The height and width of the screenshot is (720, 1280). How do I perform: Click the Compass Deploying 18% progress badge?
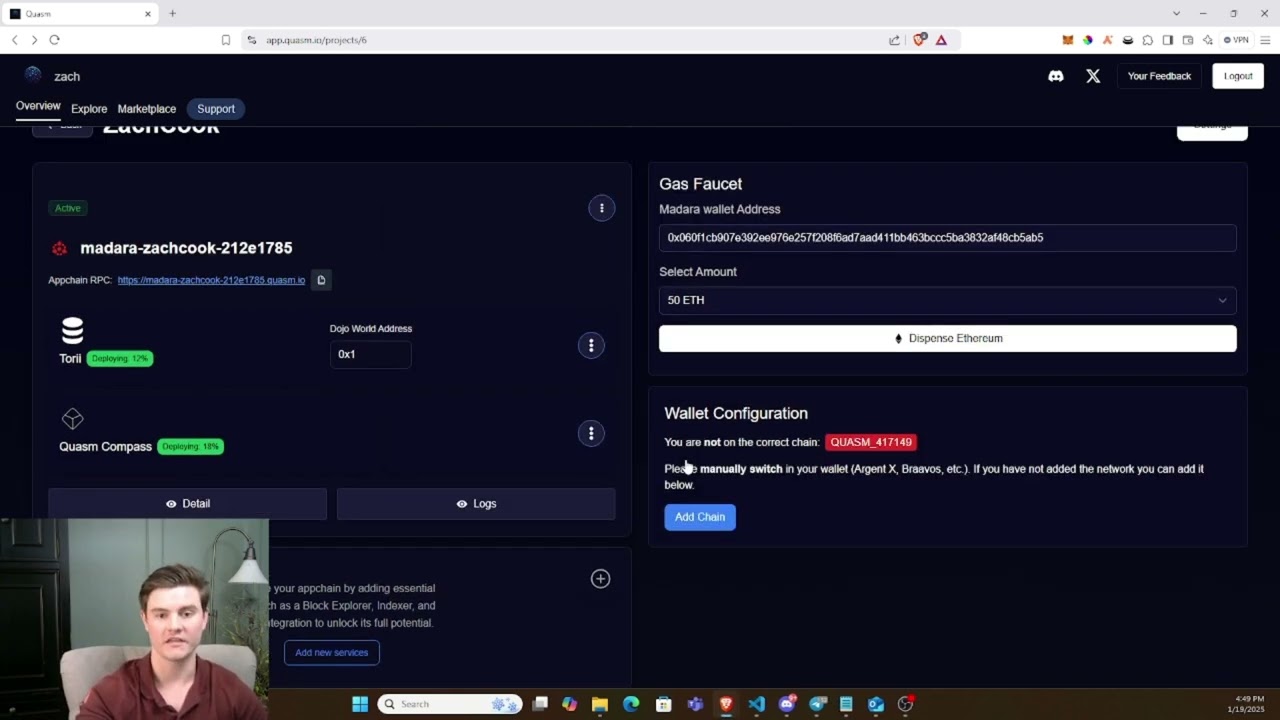190,446
